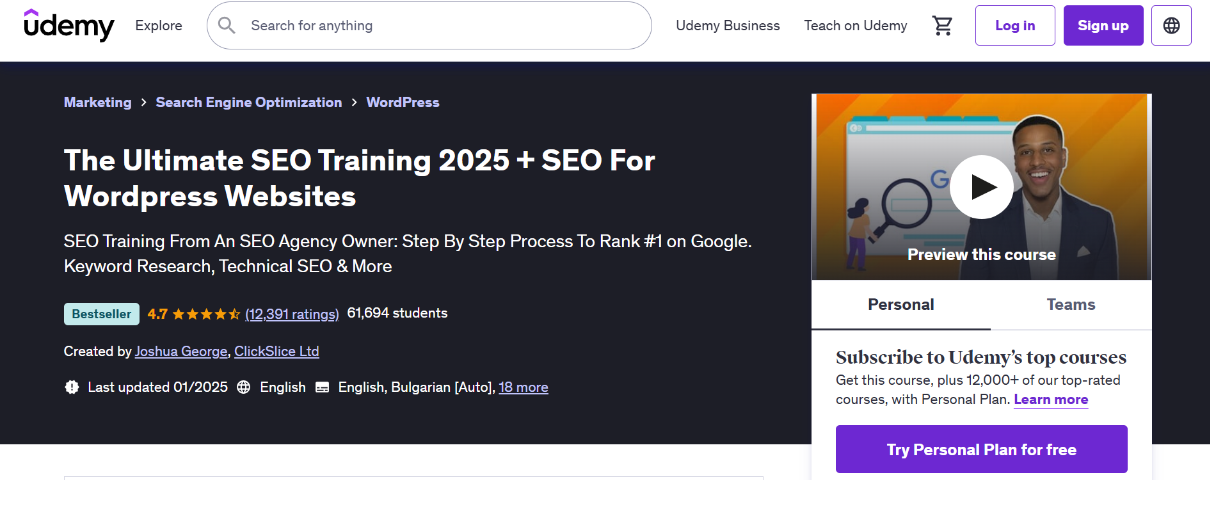The image size is (1210, 517).
Task: Open ClickSlice Ltd instructor profile
Action: coord(277,351)
